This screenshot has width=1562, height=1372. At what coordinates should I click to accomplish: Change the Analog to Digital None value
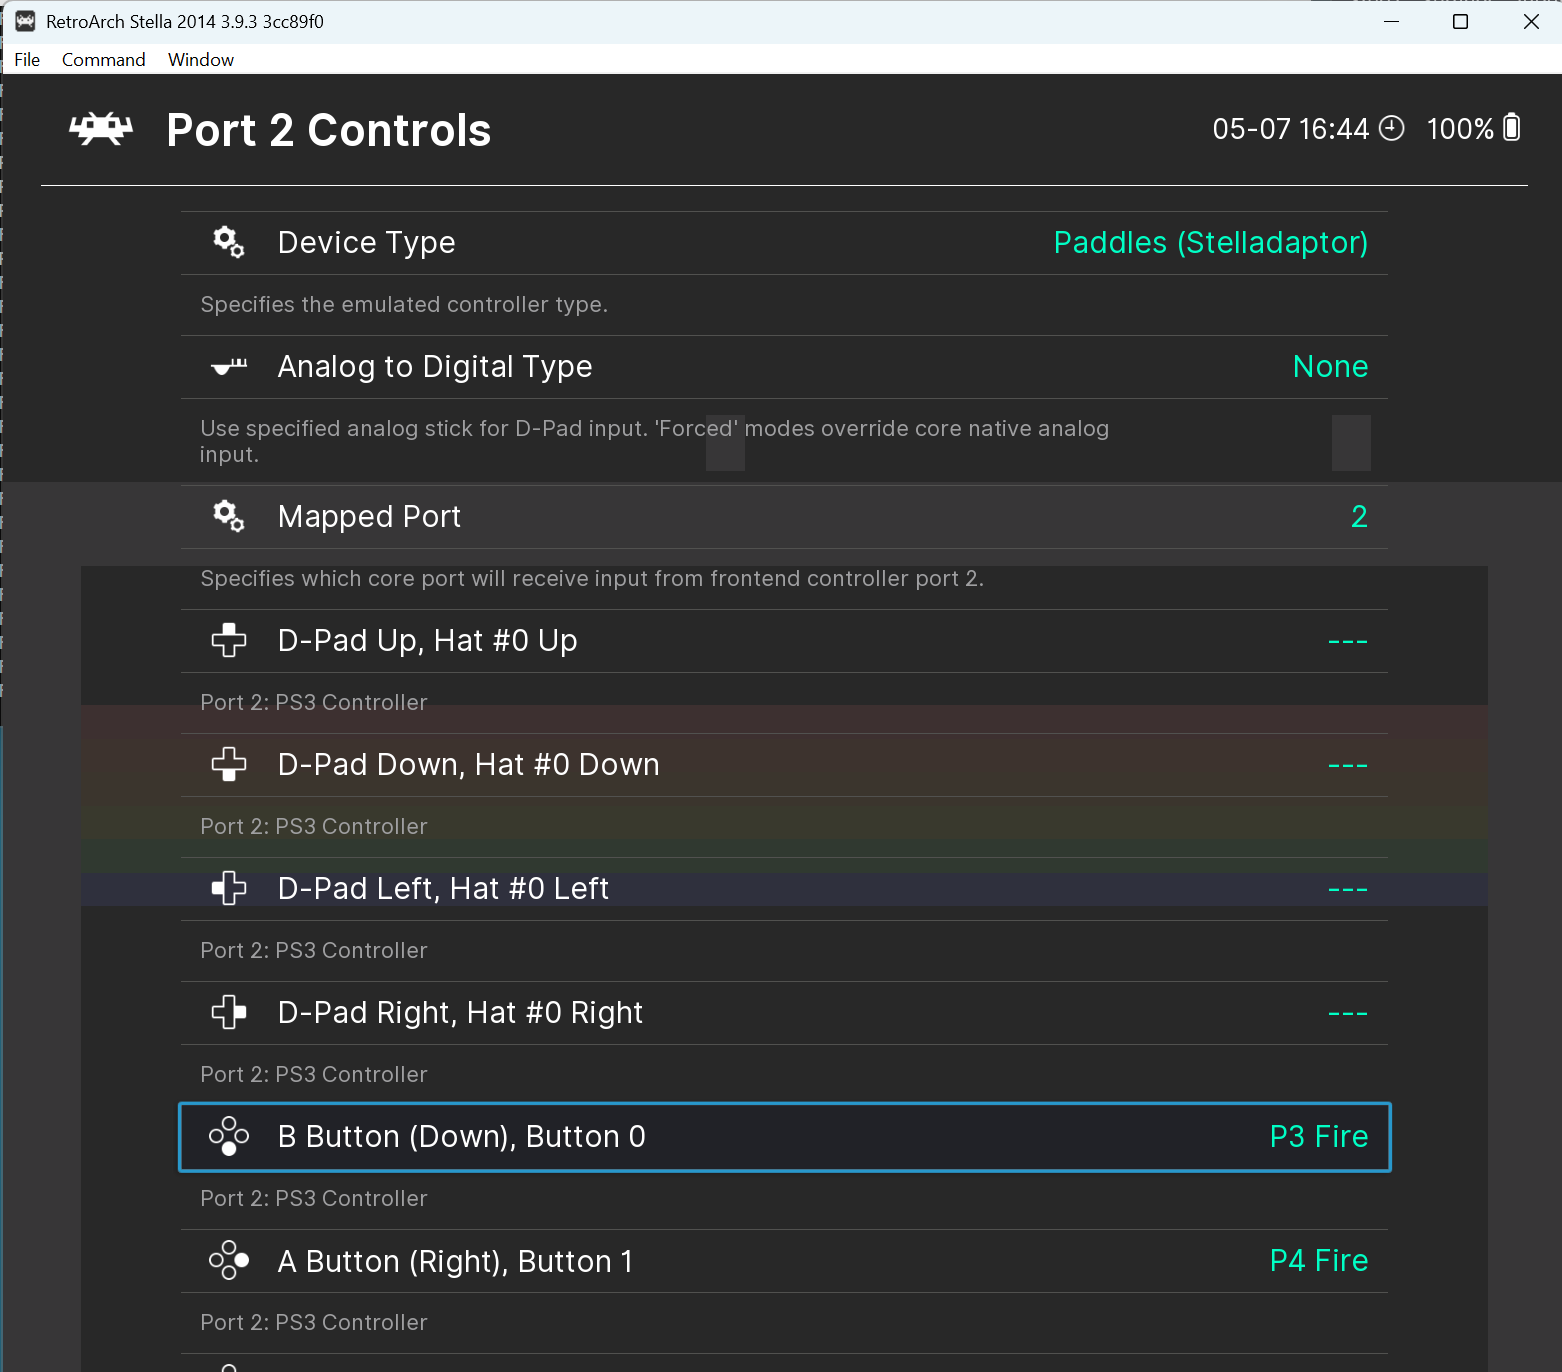coord(1330,367)
